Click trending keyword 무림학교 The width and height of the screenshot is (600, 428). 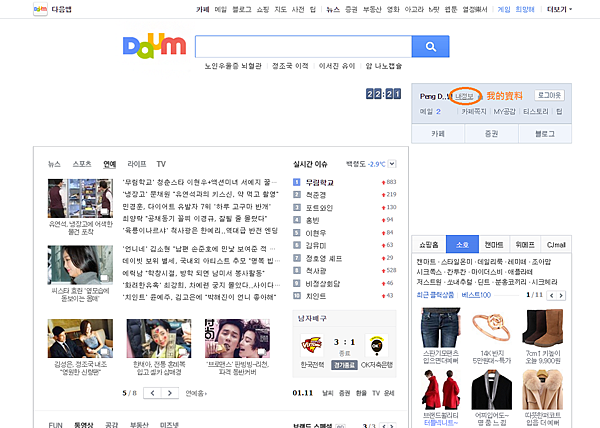pyautogui.click(x=320, y=182)
